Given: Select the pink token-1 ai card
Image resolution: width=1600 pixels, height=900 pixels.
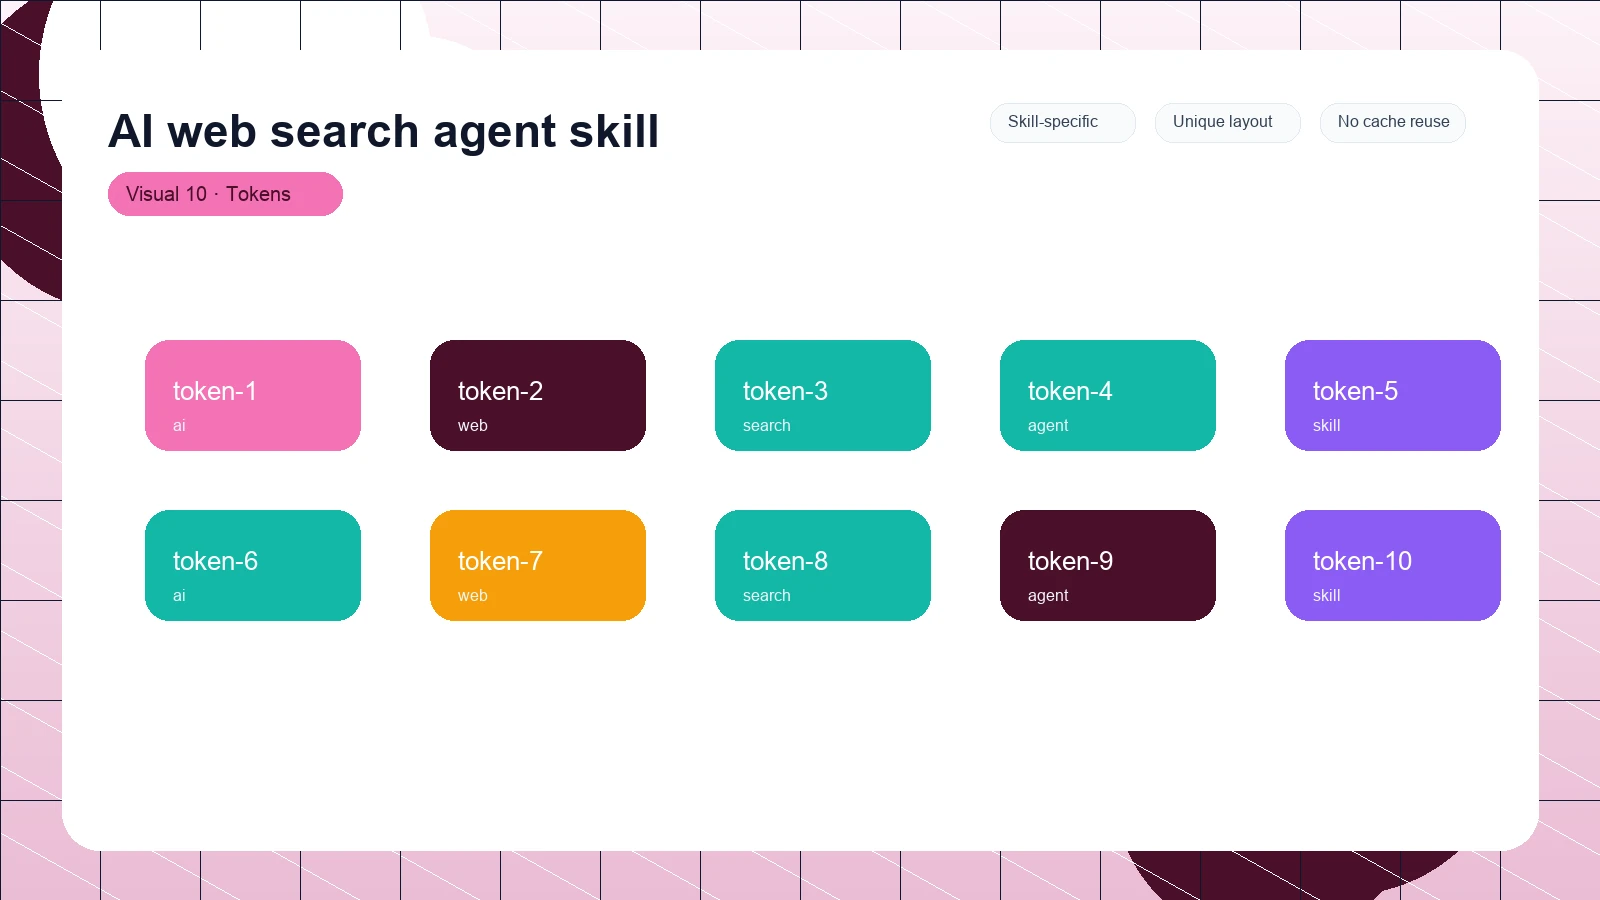Looking at the screenshot, I should [253, 395].
